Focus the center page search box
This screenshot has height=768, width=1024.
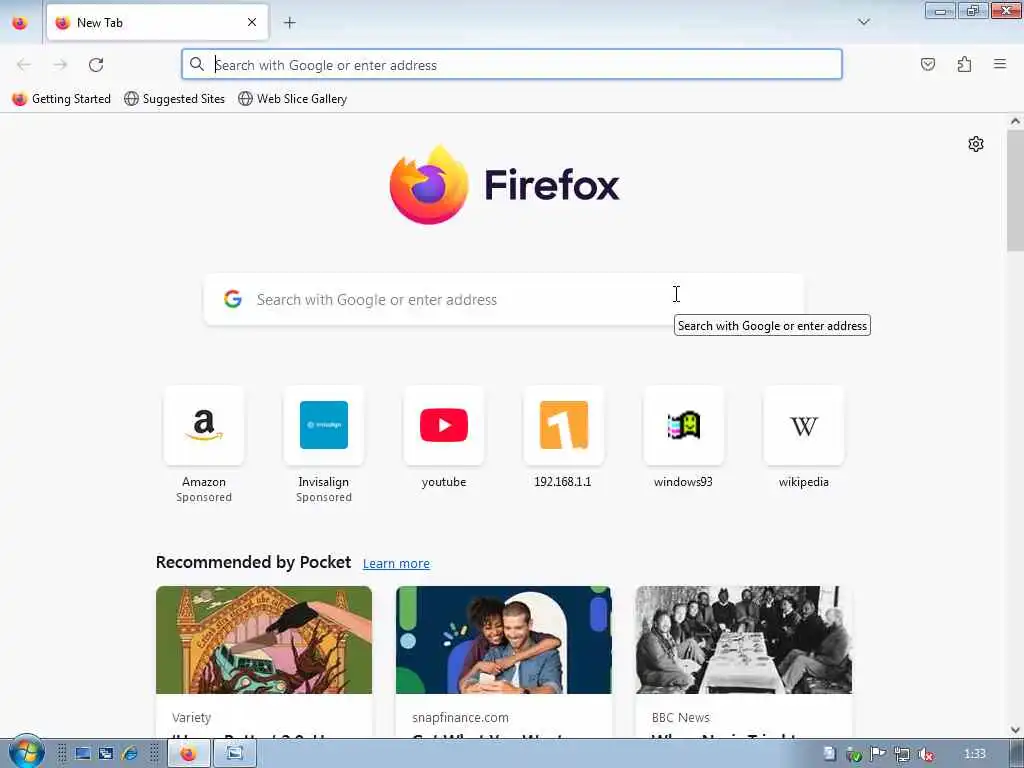(504, 299)
